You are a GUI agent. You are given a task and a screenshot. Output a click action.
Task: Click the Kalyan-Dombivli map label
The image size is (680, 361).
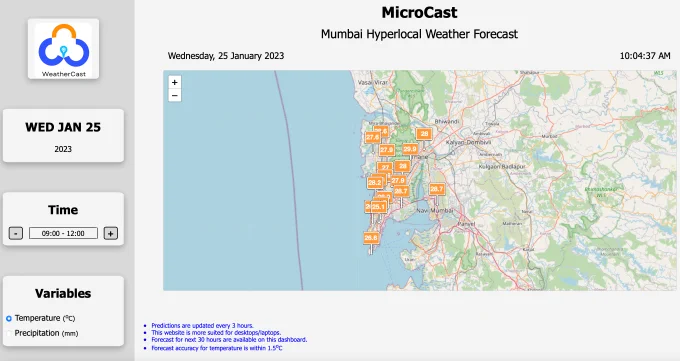coord(468,142)
